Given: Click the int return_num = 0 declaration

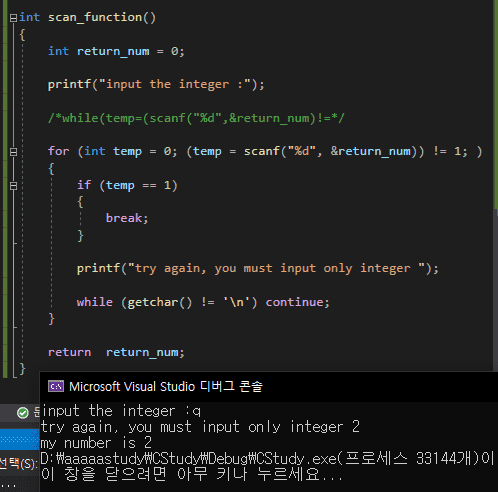Looking at the screenshot, I should [x=116, y=51].
